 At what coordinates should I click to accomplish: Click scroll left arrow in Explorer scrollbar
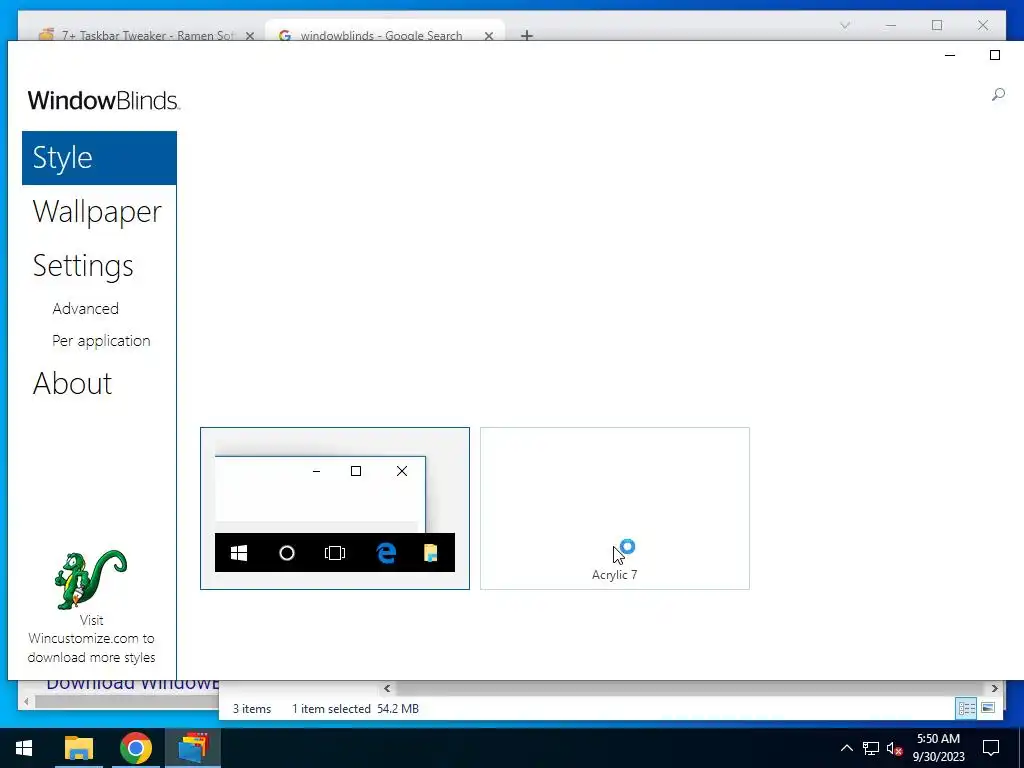(x=387, y=688)
